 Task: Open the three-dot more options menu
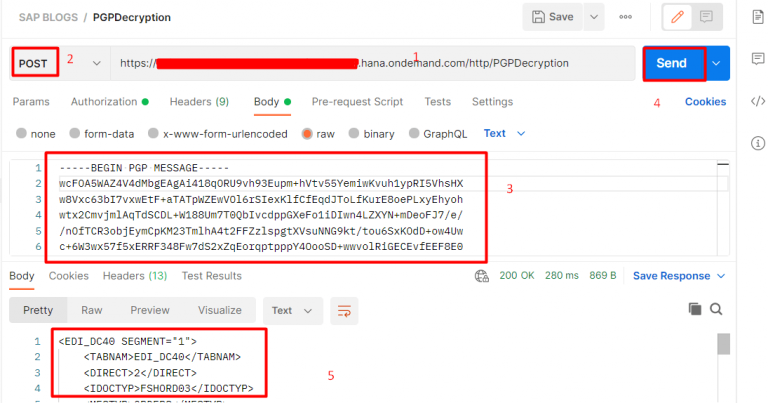[626, 17]
